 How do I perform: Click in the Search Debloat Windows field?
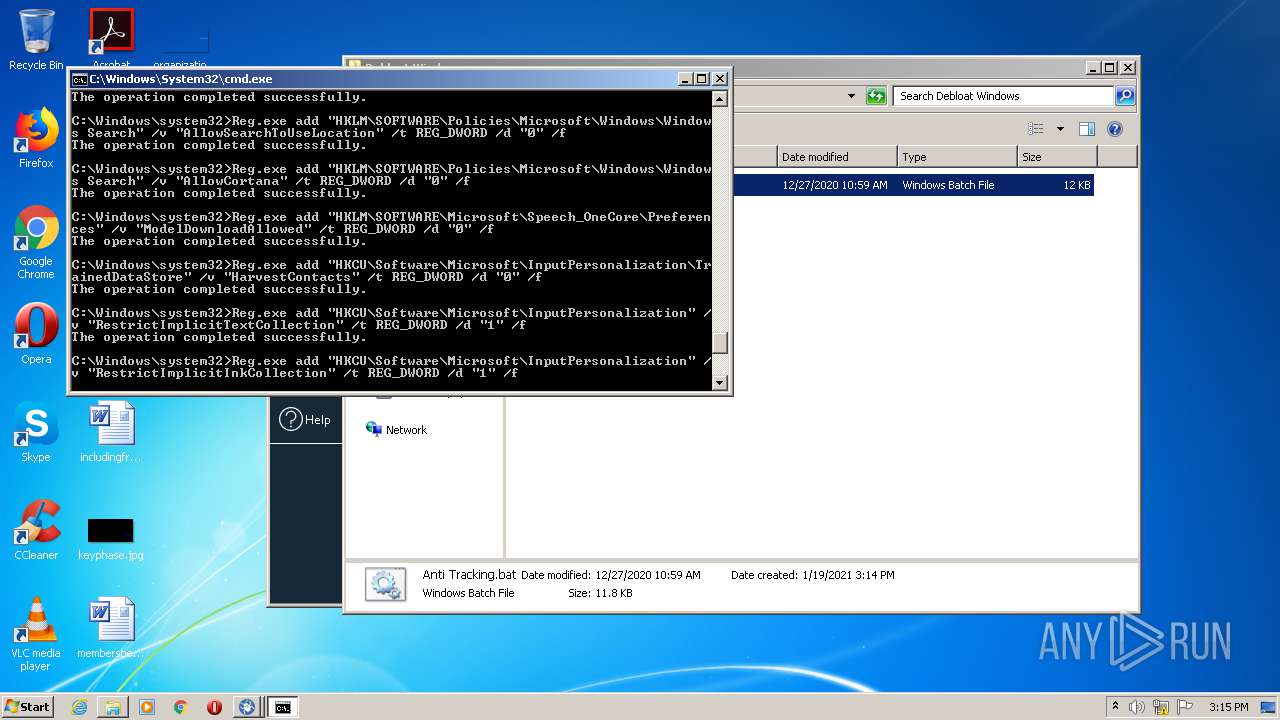(1002, 96)
